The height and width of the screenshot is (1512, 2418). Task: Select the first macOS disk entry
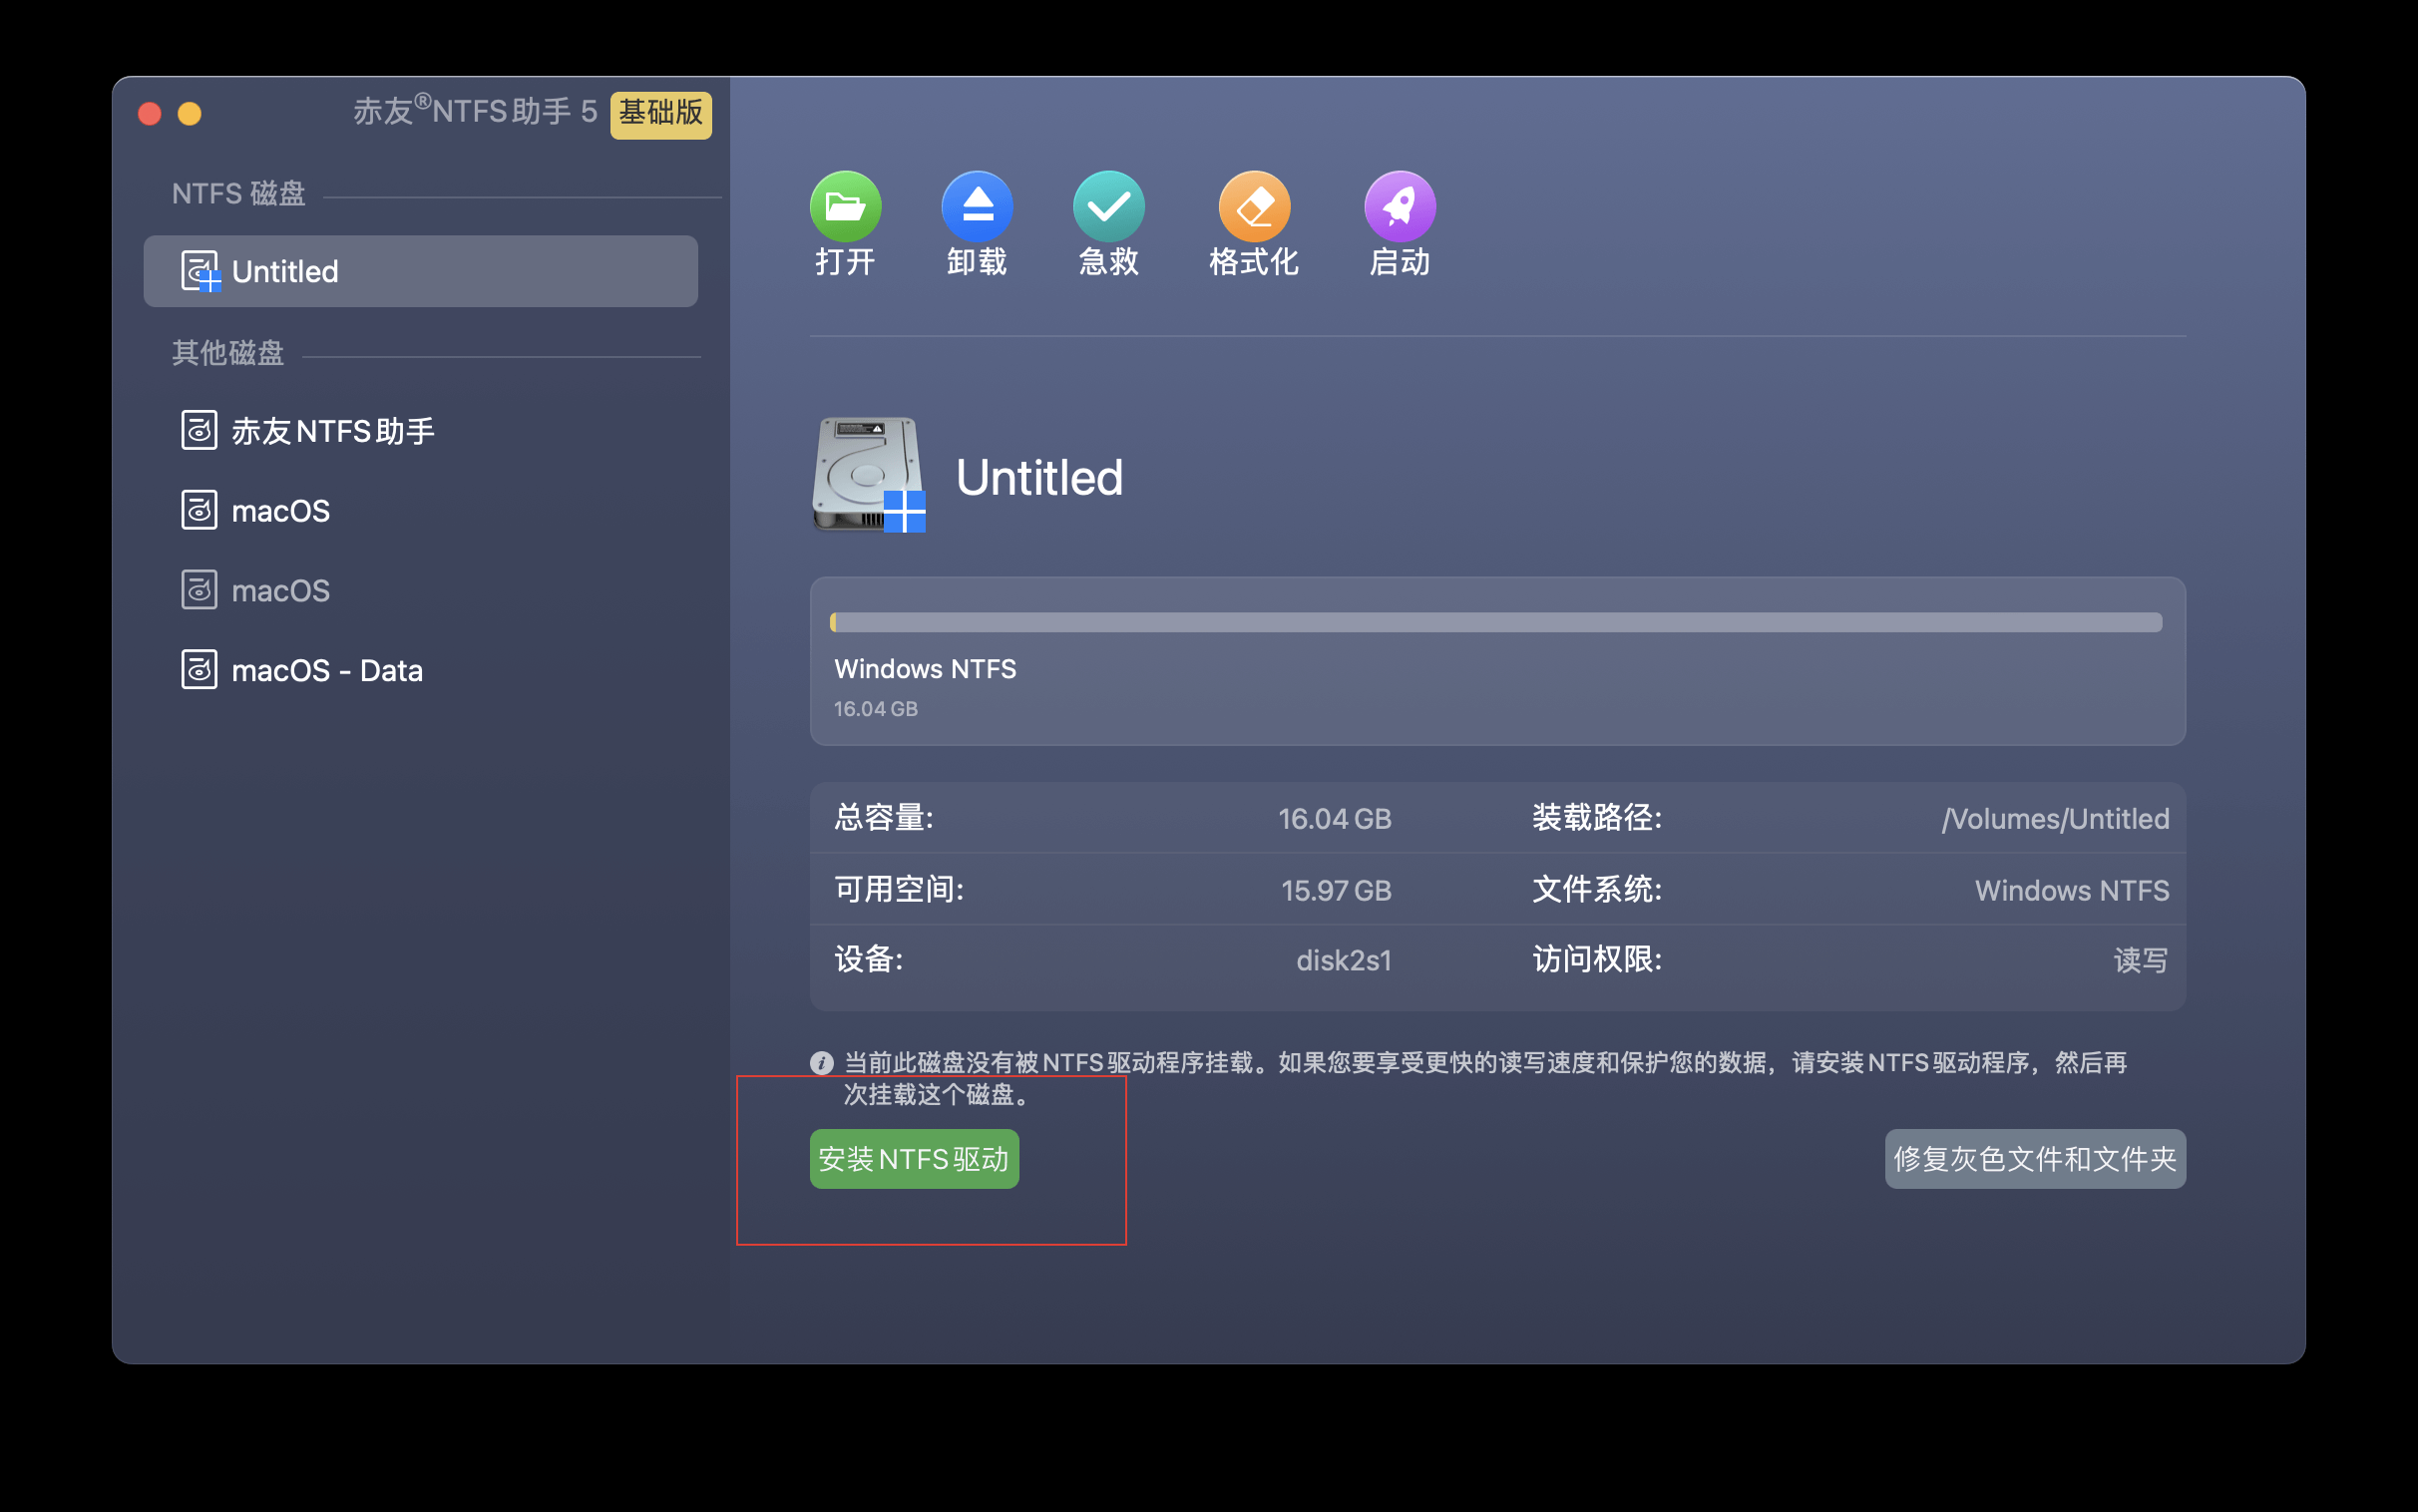[x=281, y=510]
